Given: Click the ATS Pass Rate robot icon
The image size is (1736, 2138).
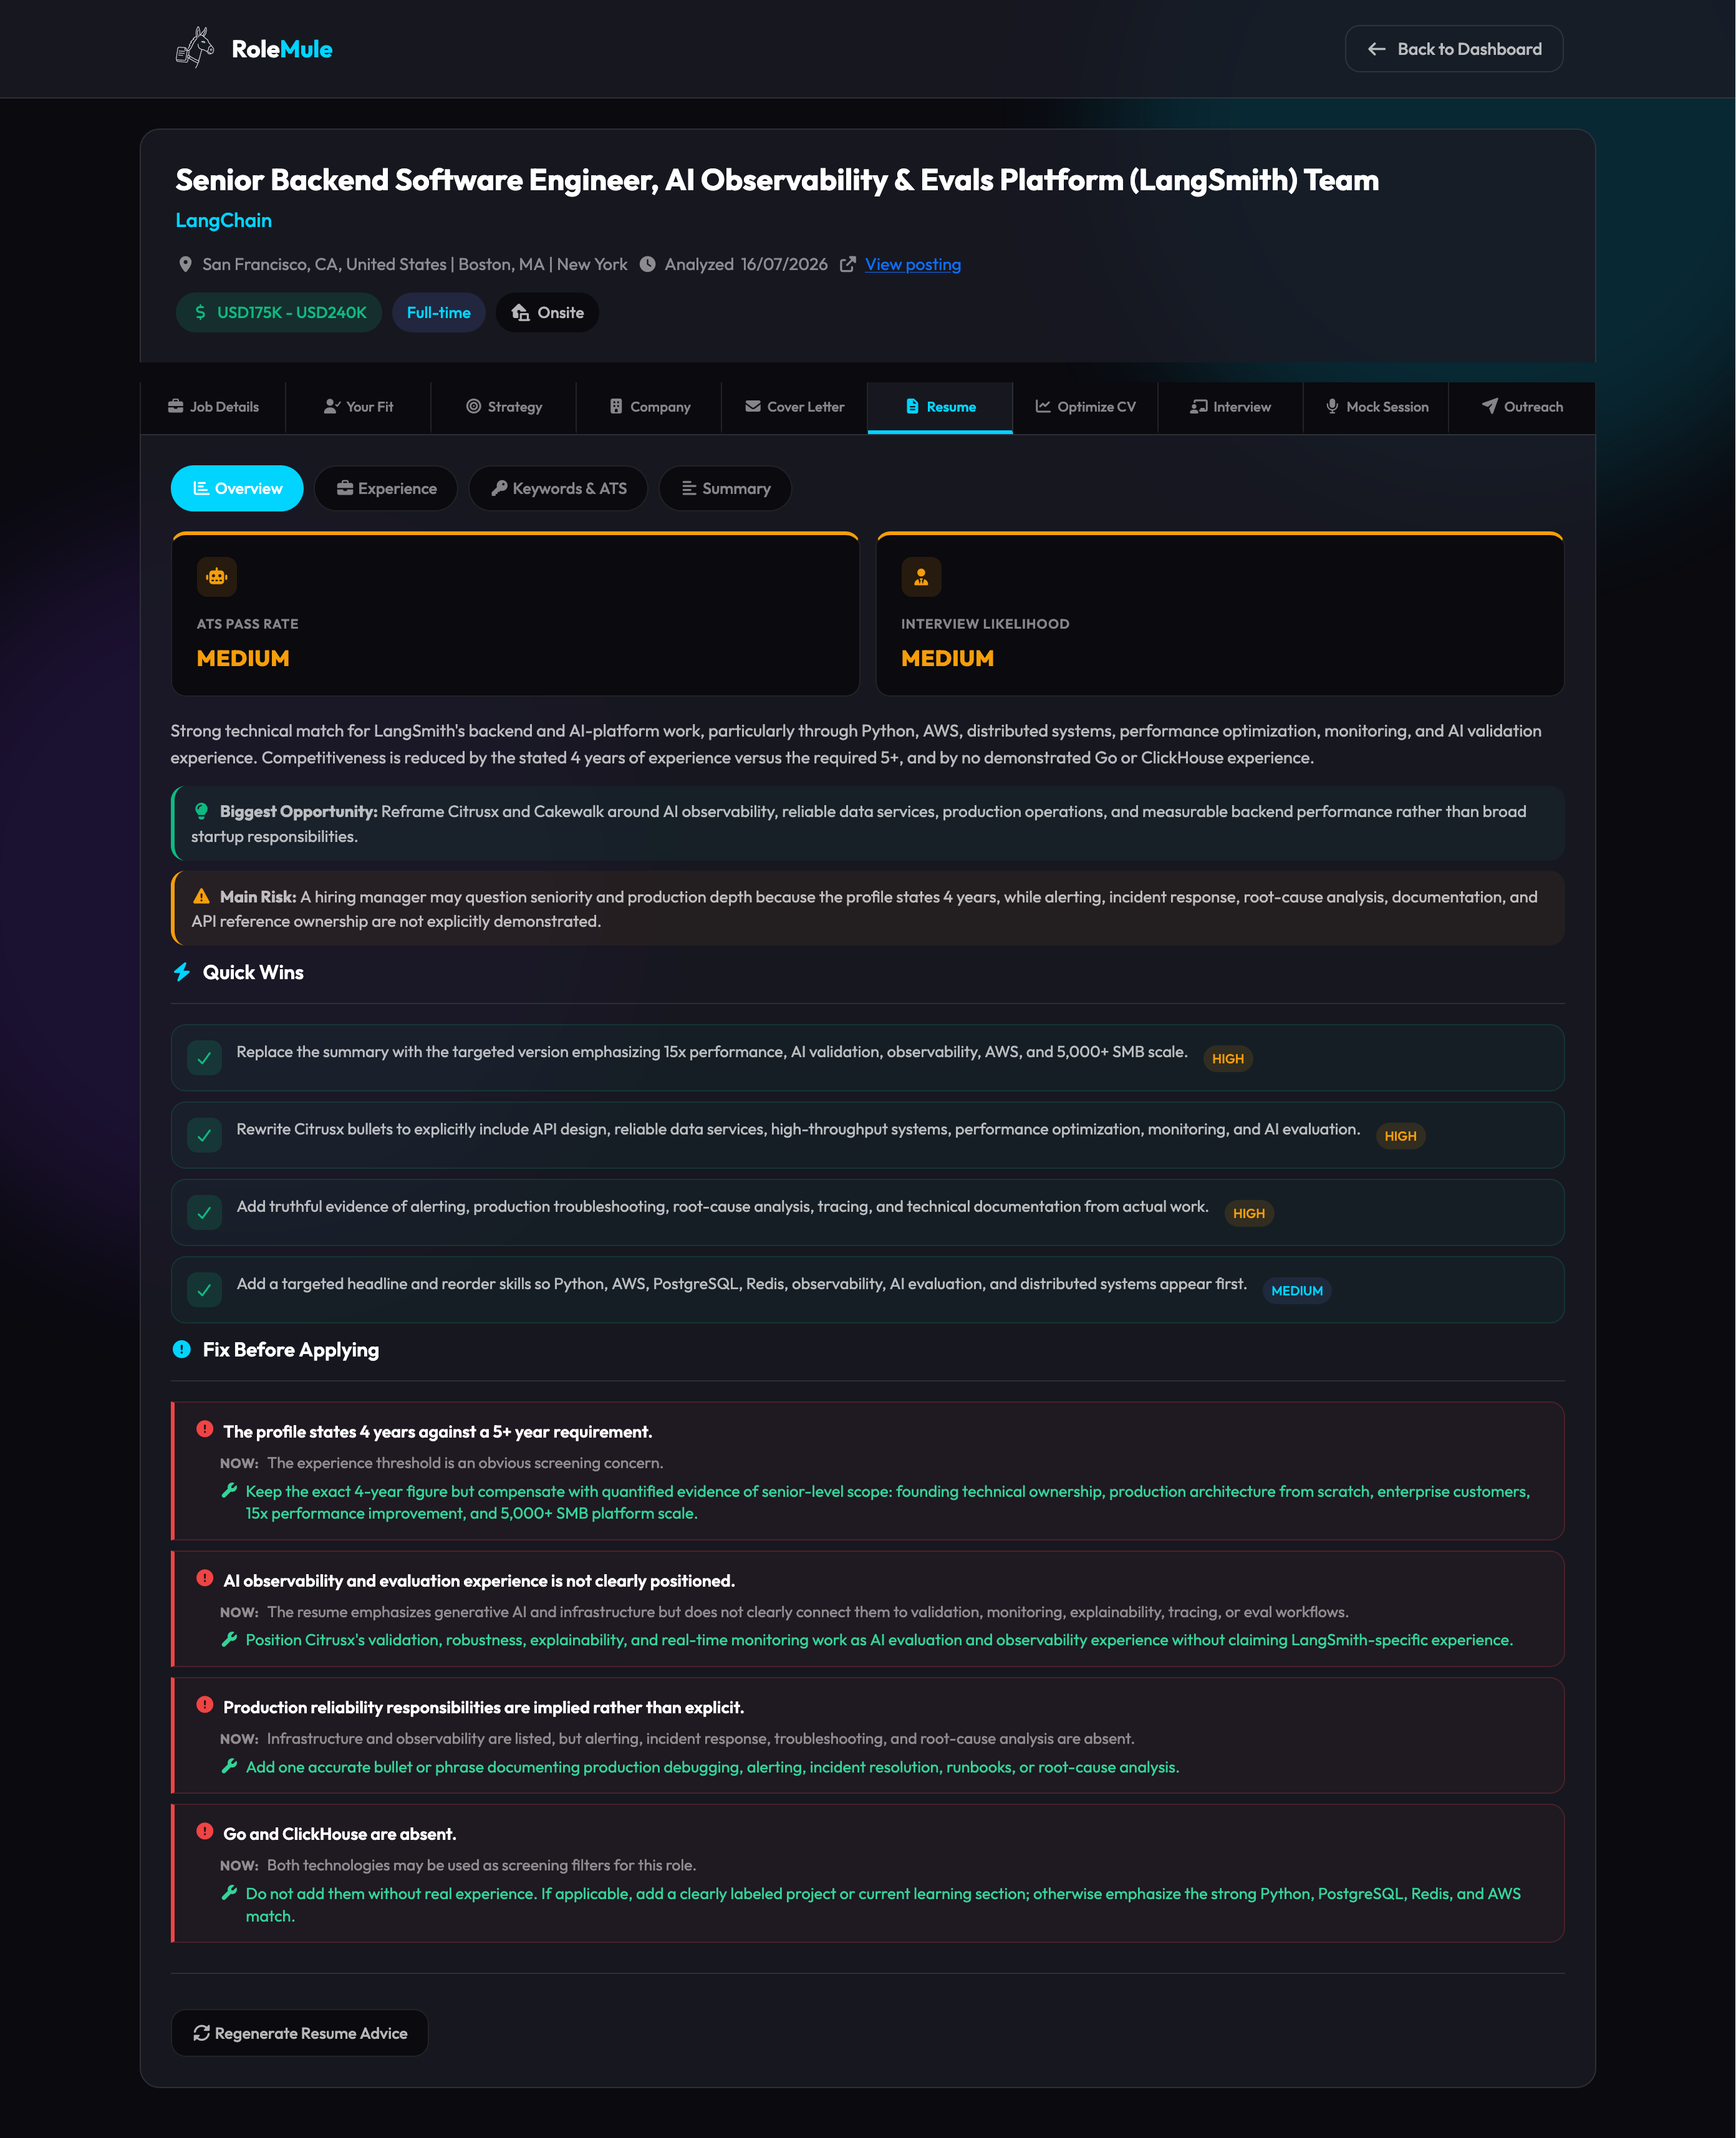Looking at the screenshot, I should pos(217,577).
